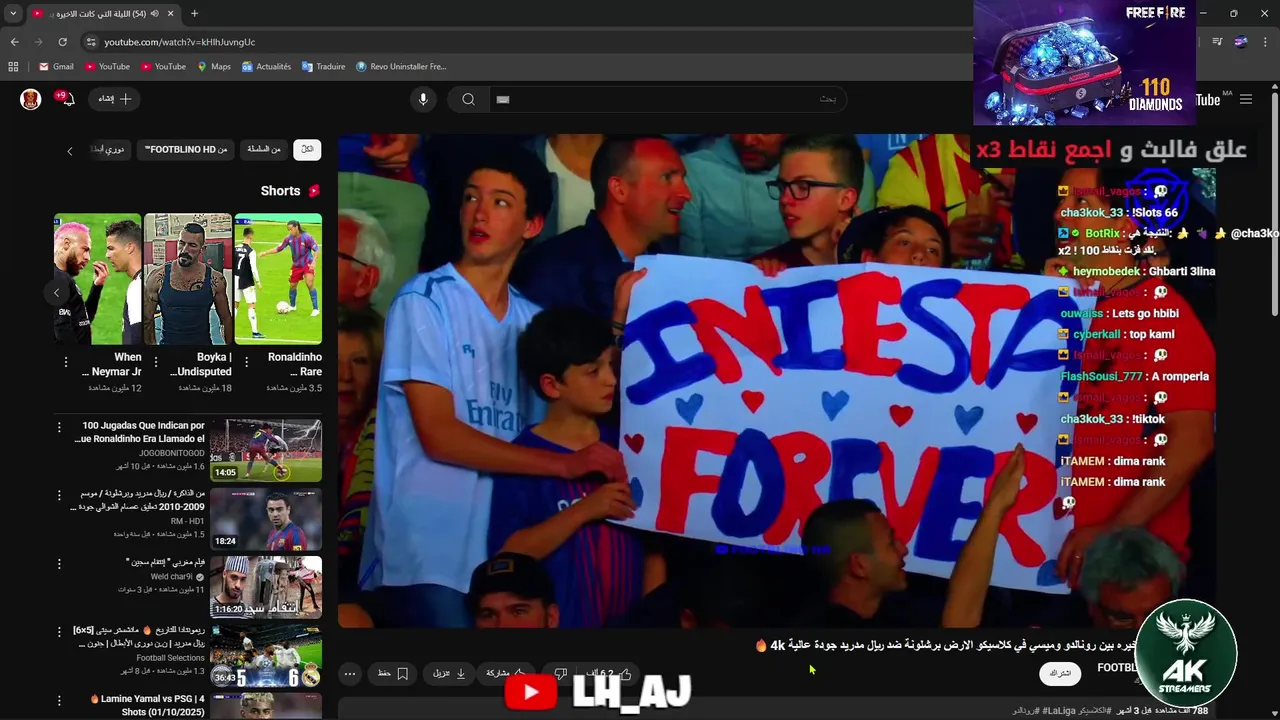Open the Actualités bookmark
The image size is (1280, 720).
[x=266, y=67]
